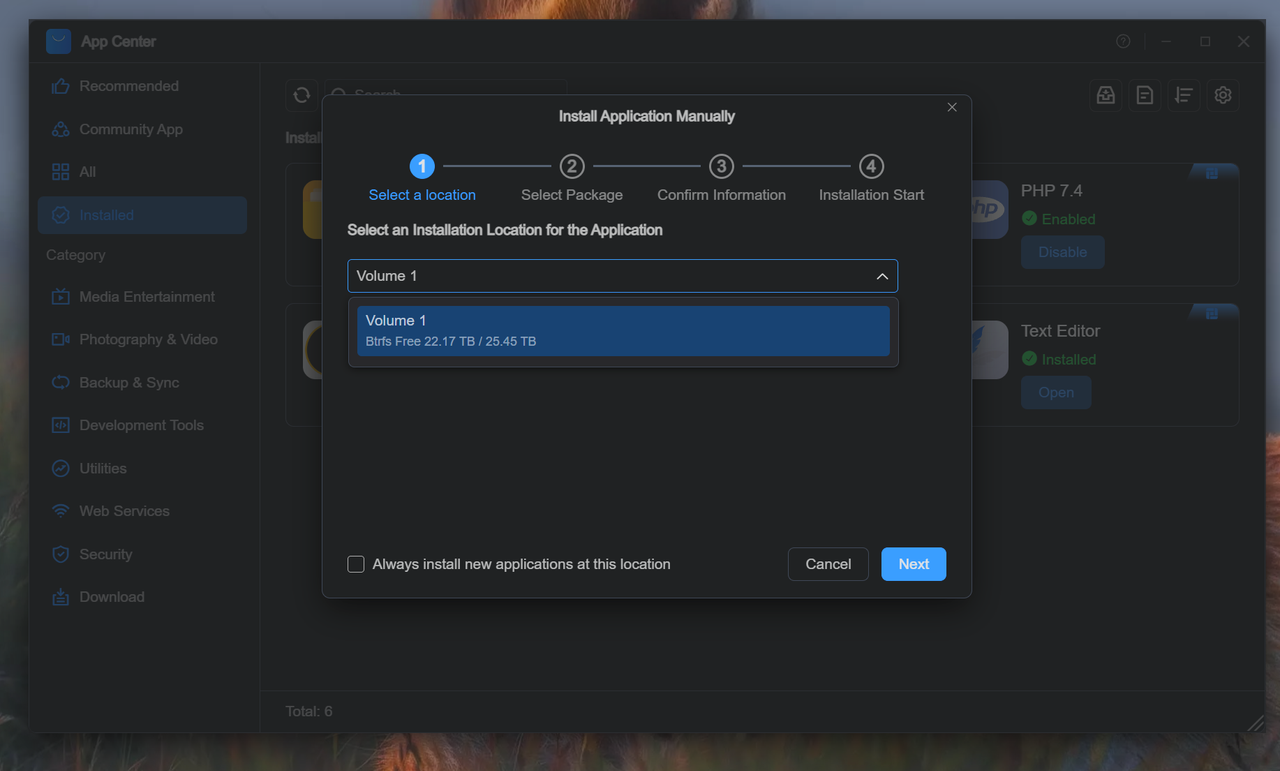
Task: Focus the app search field
Action: coord(446,95)
